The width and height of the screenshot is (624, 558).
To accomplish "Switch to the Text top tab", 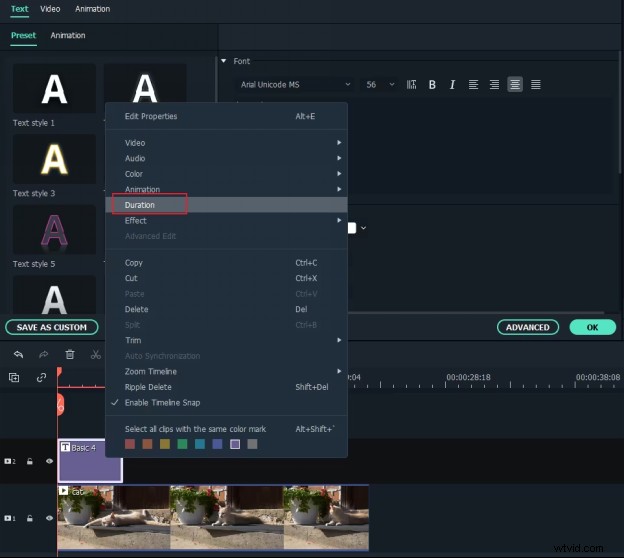I will [x=20, y=9].
